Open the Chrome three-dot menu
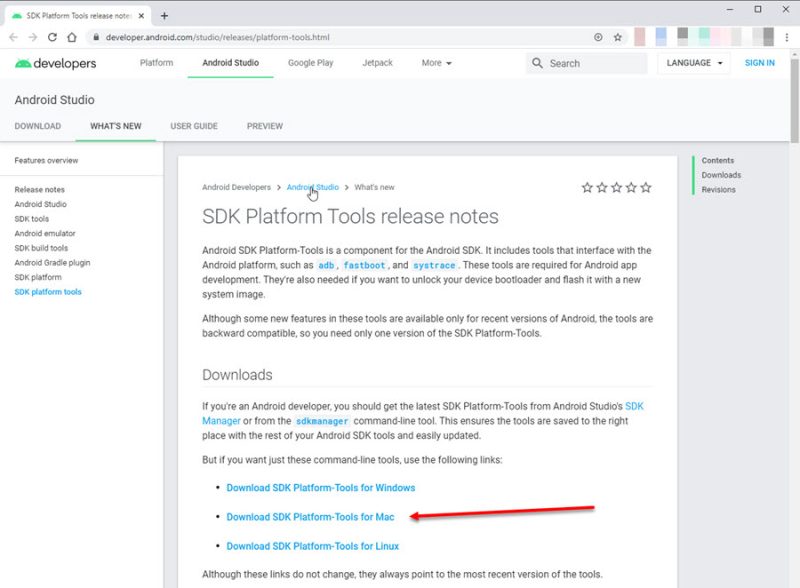The width and height of the screenshot is (800, 588). click(785, 37)
